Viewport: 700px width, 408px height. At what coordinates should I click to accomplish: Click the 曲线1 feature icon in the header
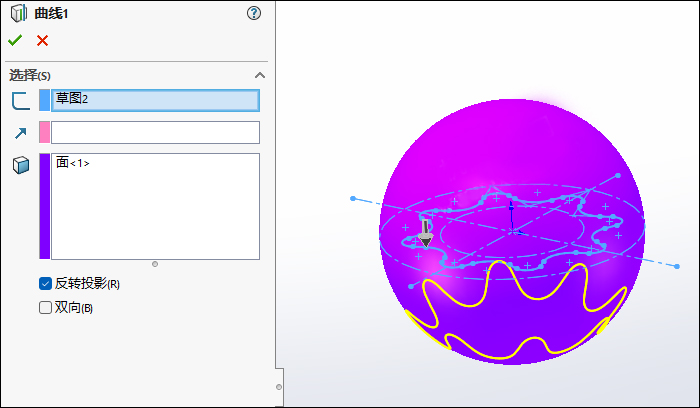click(x=19, y=13)
